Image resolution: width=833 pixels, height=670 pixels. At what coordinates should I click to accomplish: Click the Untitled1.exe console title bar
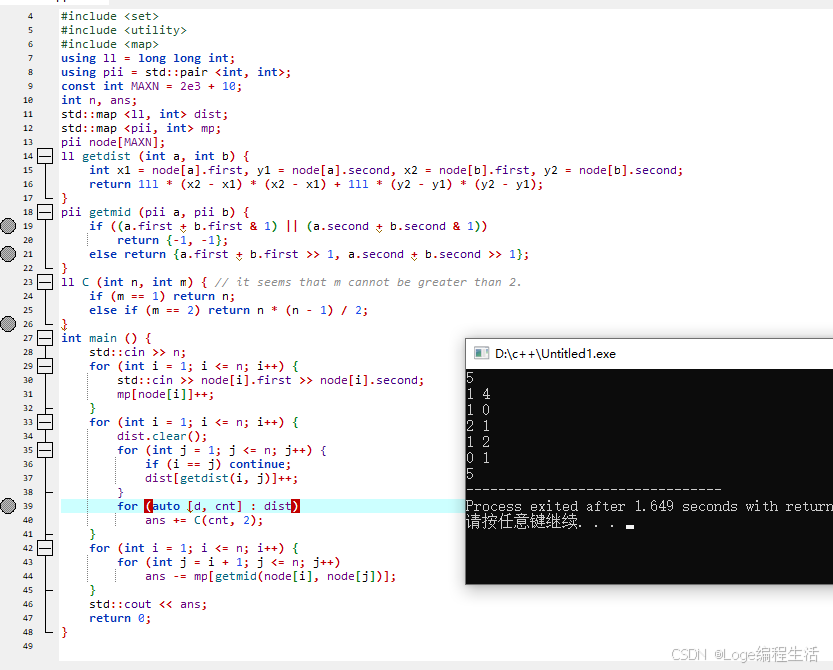tap(649, 354)
